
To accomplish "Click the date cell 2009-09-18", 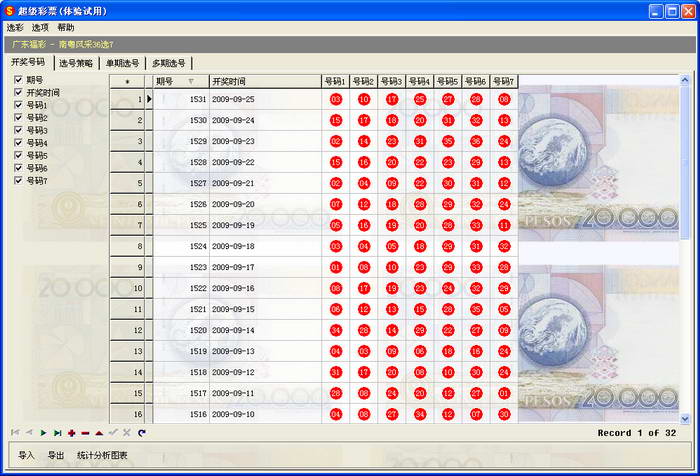I will tap(265, 246).
